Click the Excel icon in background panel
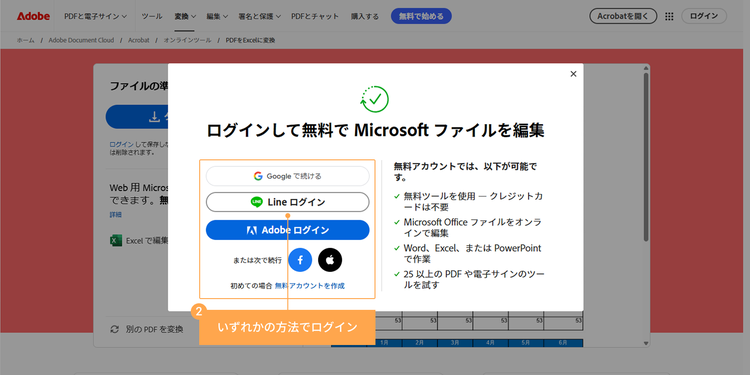 point(115,241)
